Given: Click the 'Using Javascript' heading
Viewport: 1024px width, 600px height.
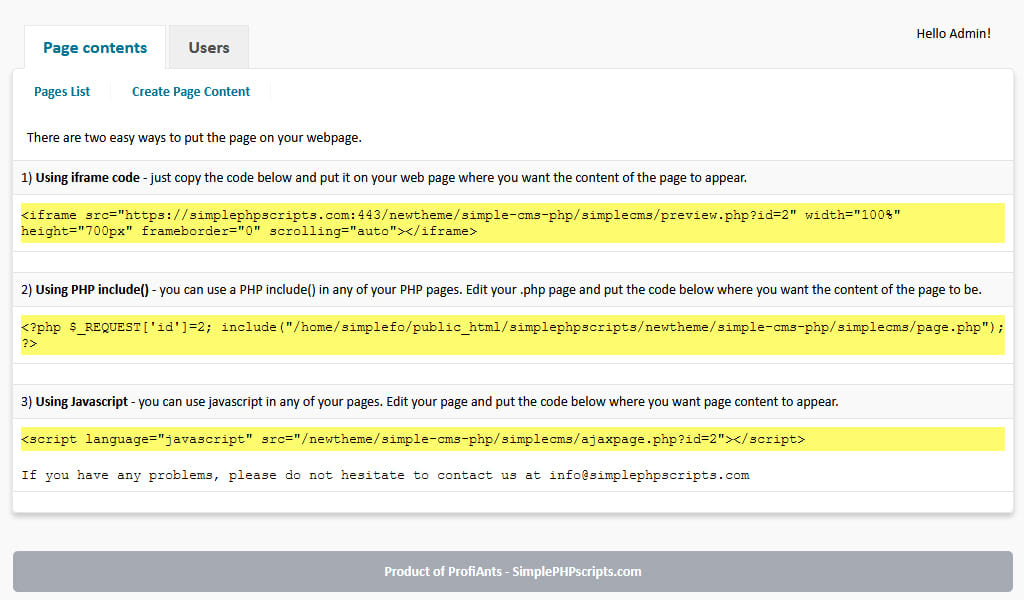Looking at the screenshot, I should (82, 402).
